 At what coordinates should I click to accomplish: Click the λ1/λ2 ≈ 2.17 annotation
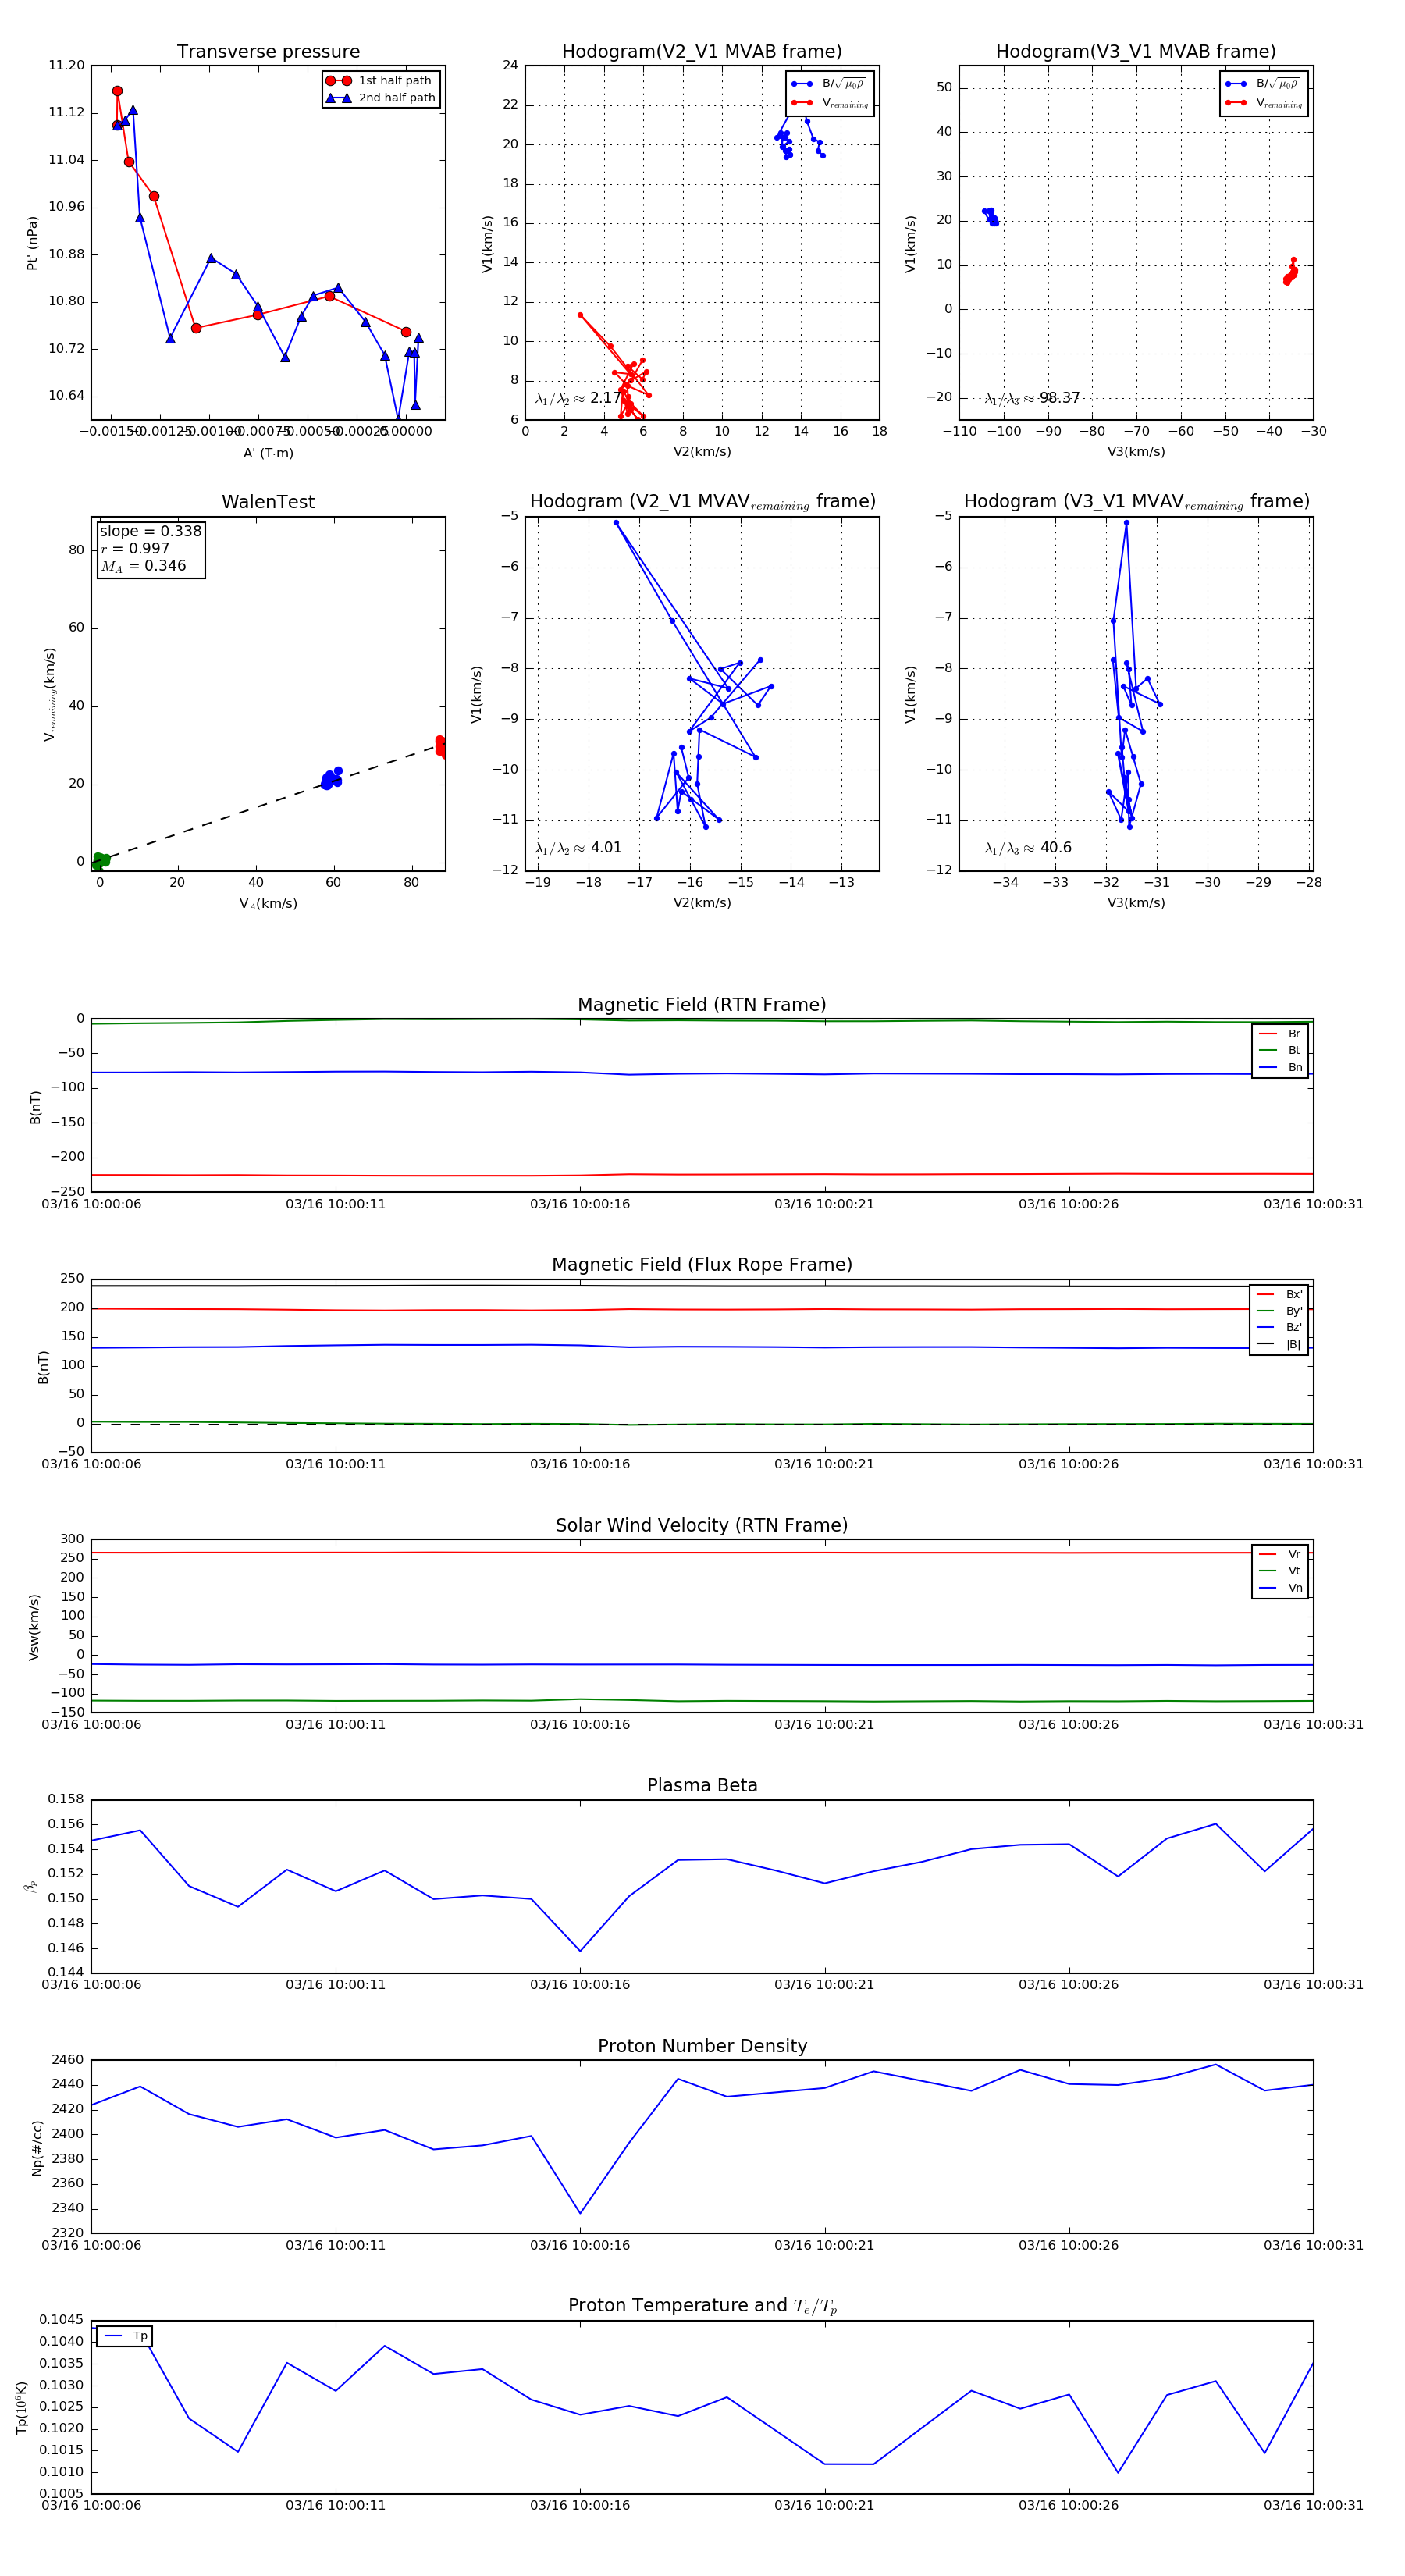point(578,398)
